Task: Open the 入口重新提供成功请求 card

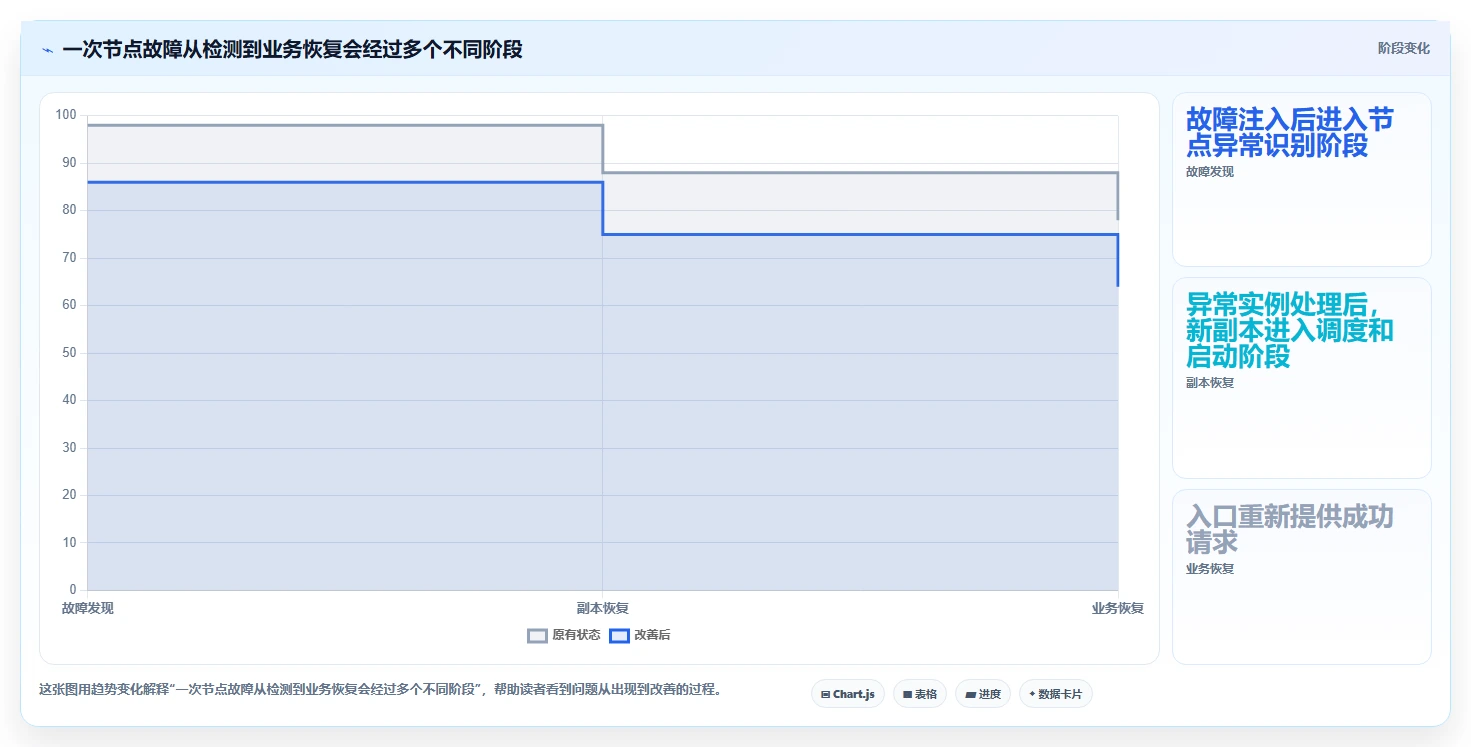Action: pos(1302,577)
